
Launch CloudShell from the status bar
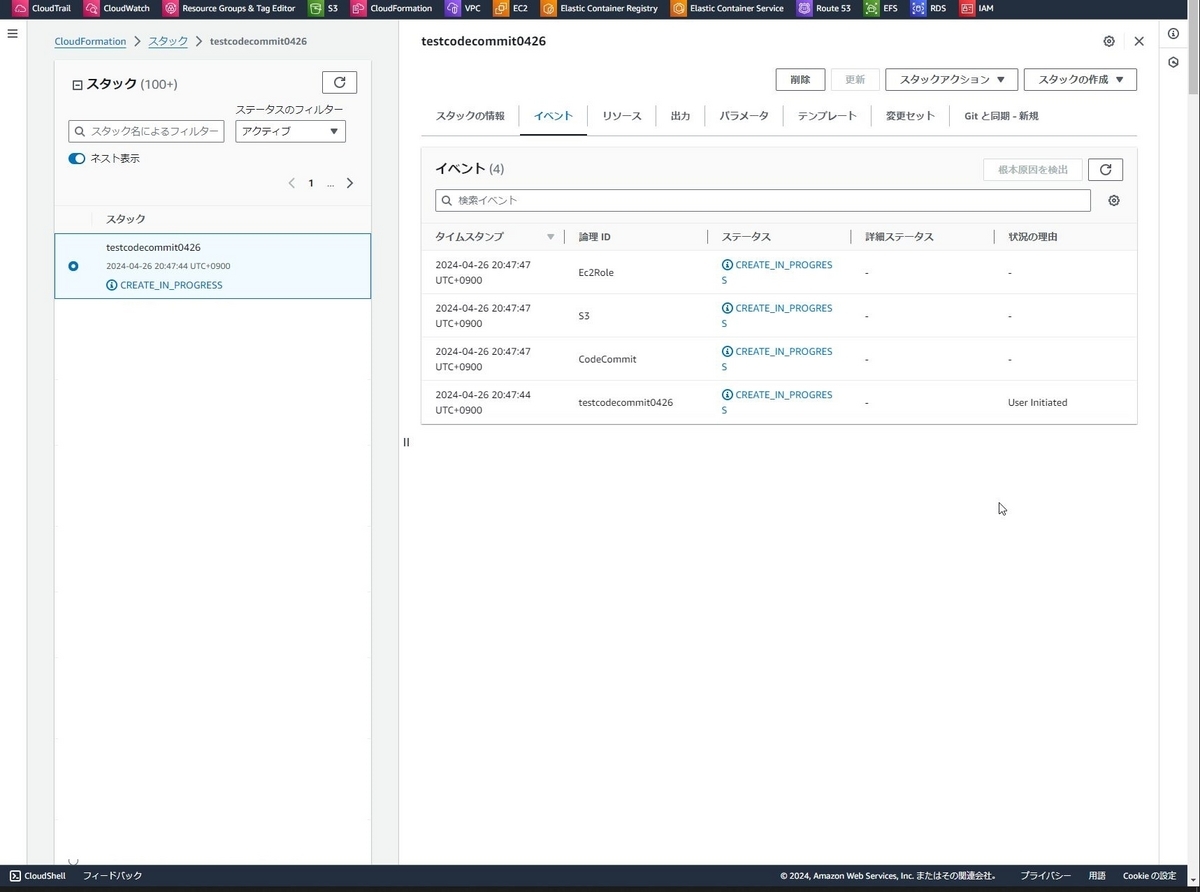[37, 875]
